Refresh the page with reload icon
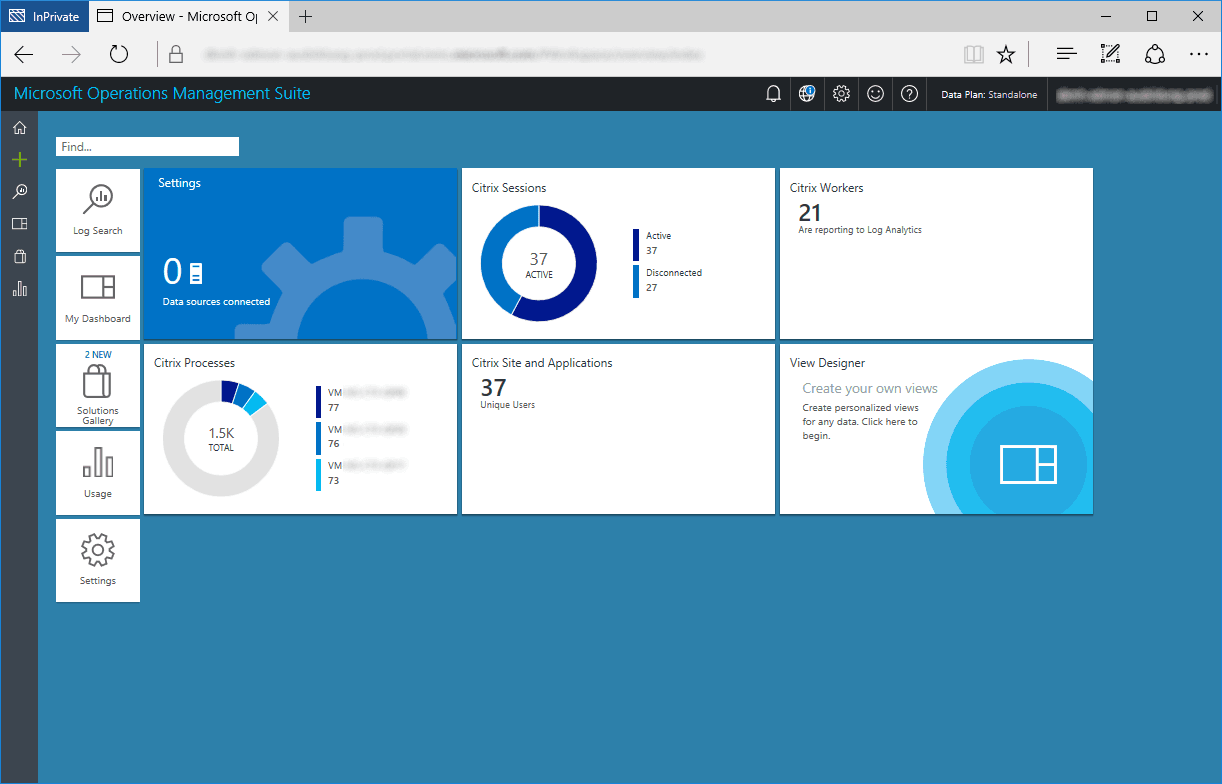The height and width of the screenshot is (784, 1222). point(119,54)
